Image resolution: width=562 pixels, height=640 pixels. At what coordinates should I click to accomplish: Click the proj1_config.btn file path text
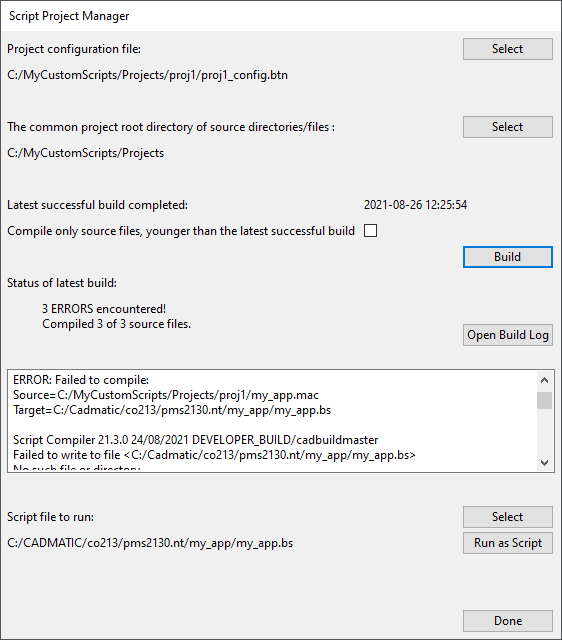pyautogui.click(x=147, y=75)
